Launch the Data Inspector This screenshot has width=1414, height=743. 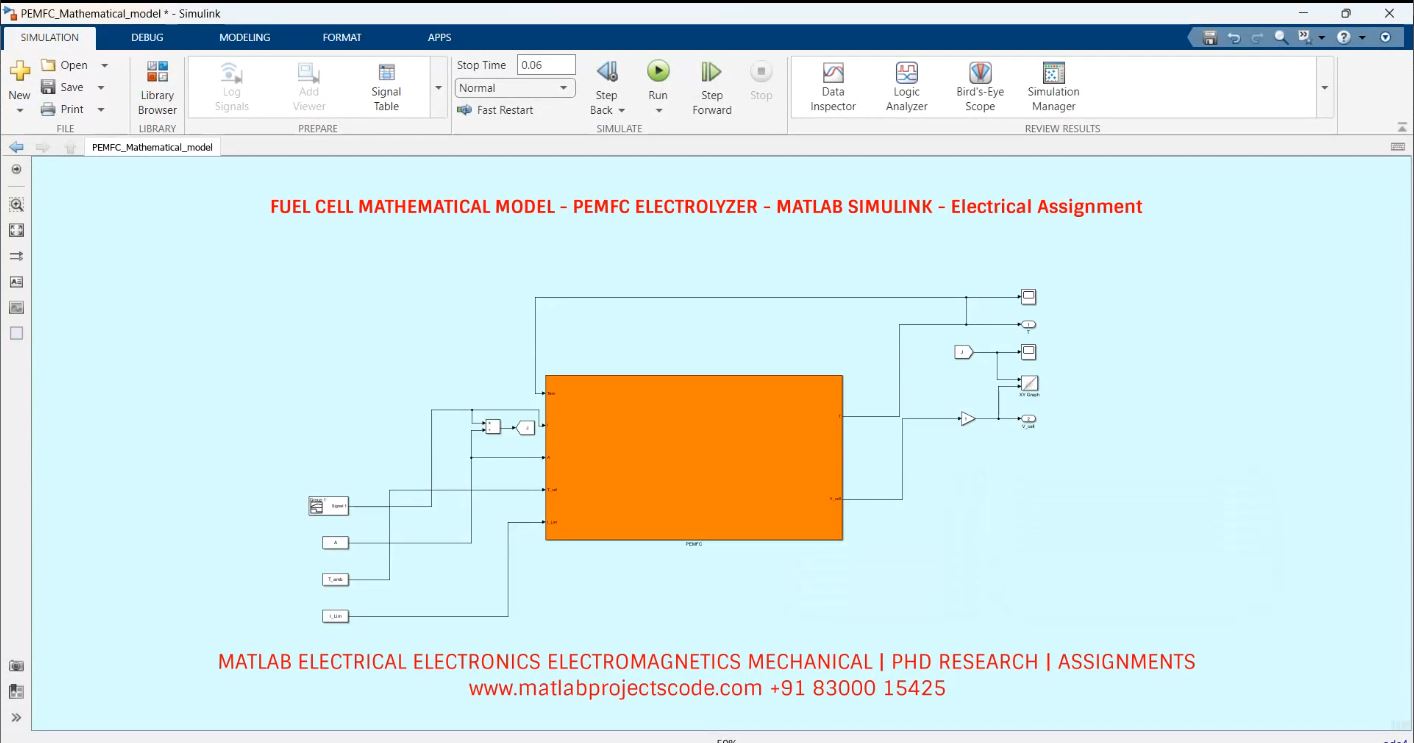point(831,85)
